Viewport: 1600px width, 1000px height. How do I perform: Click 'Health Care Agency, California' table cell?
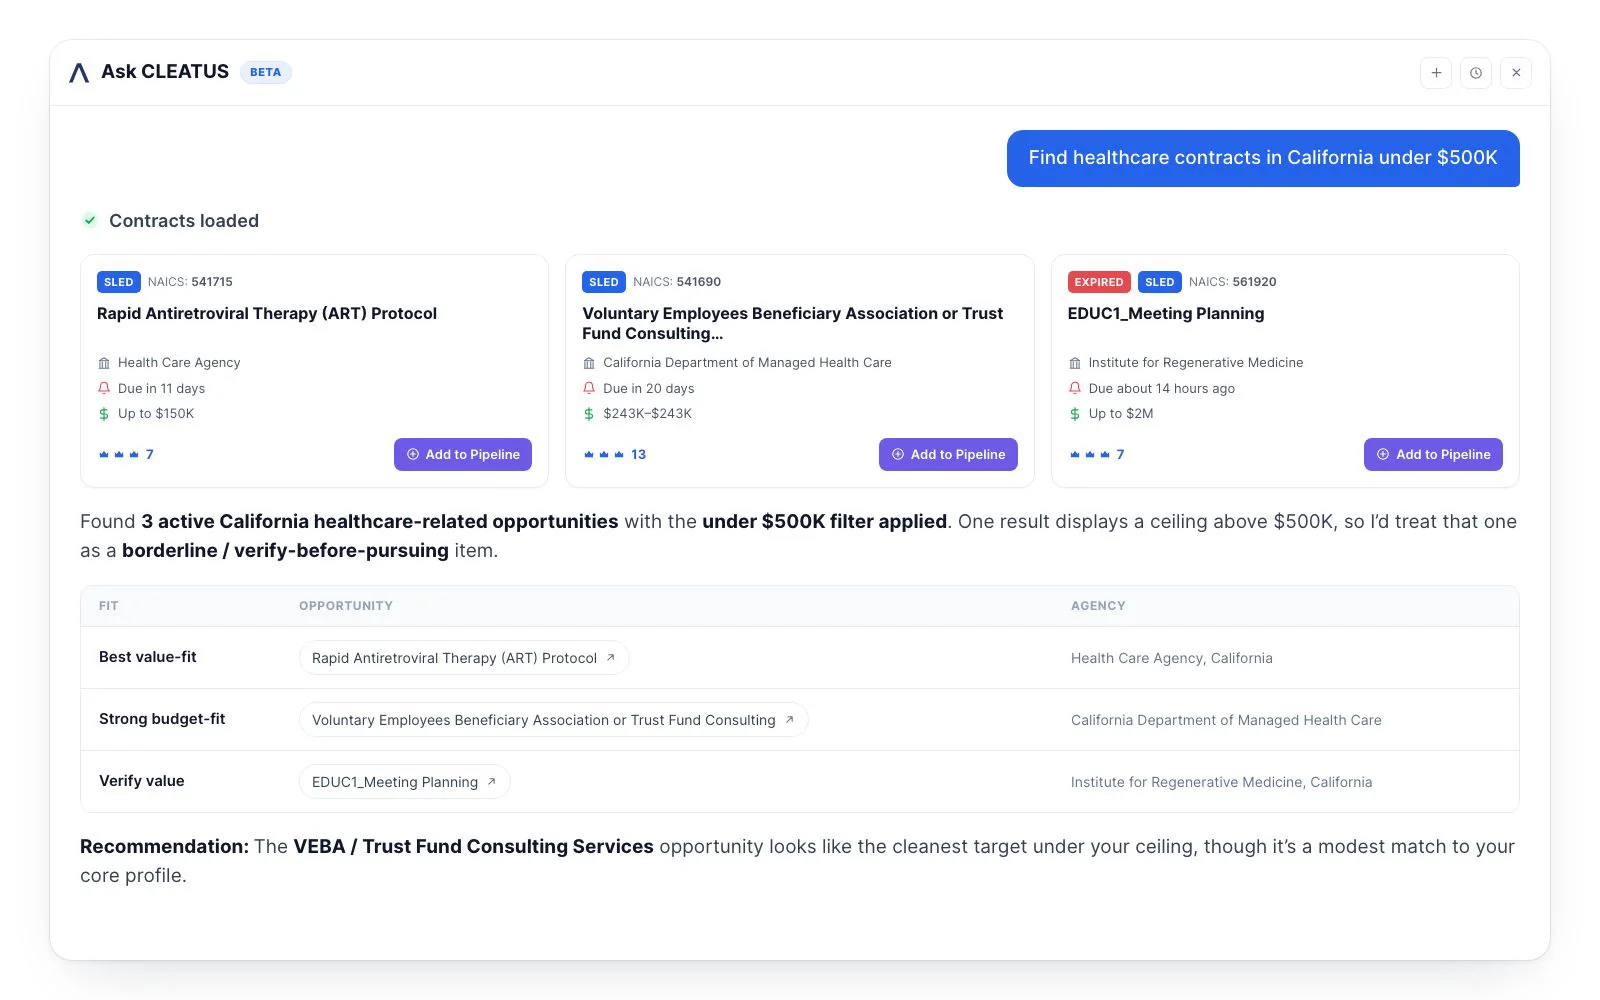[x=1172, y=658]
